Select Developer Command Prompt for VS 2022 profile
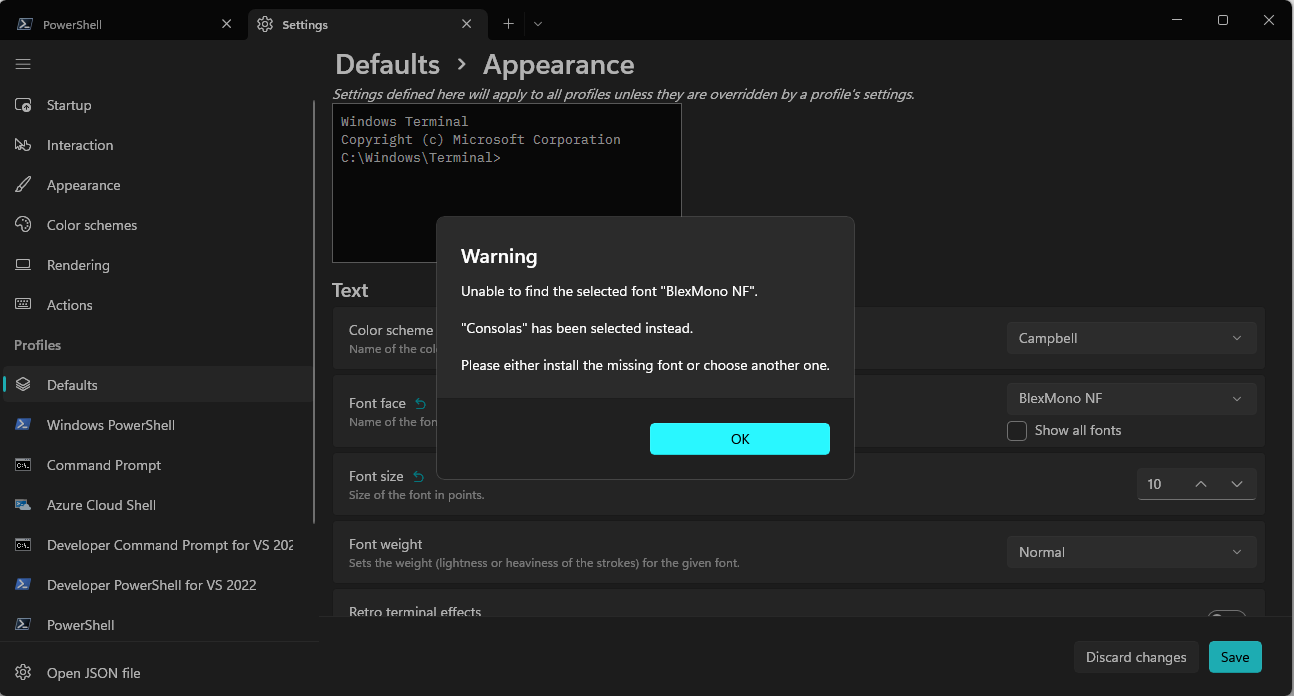This screenshot has width=1294, height=696. 157,545
